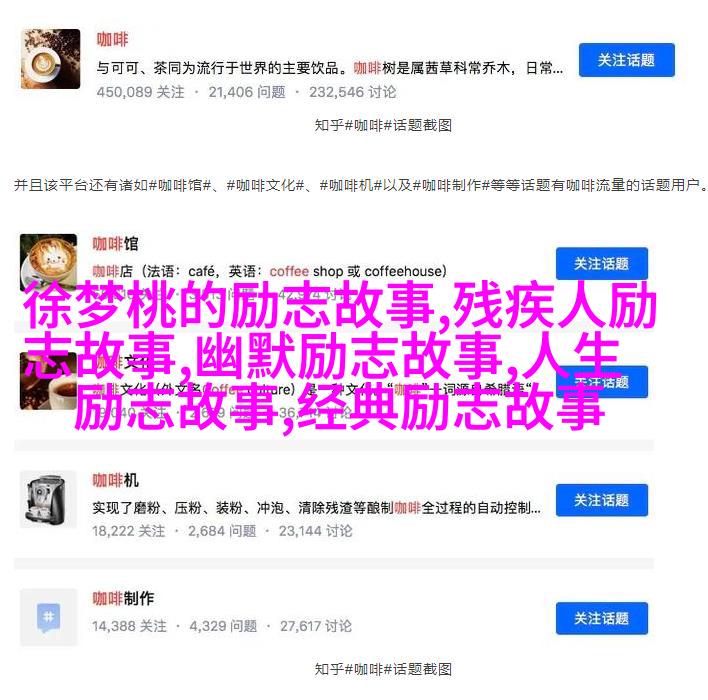Open the 咖啡机 topic title

click(x=115, y=480)
